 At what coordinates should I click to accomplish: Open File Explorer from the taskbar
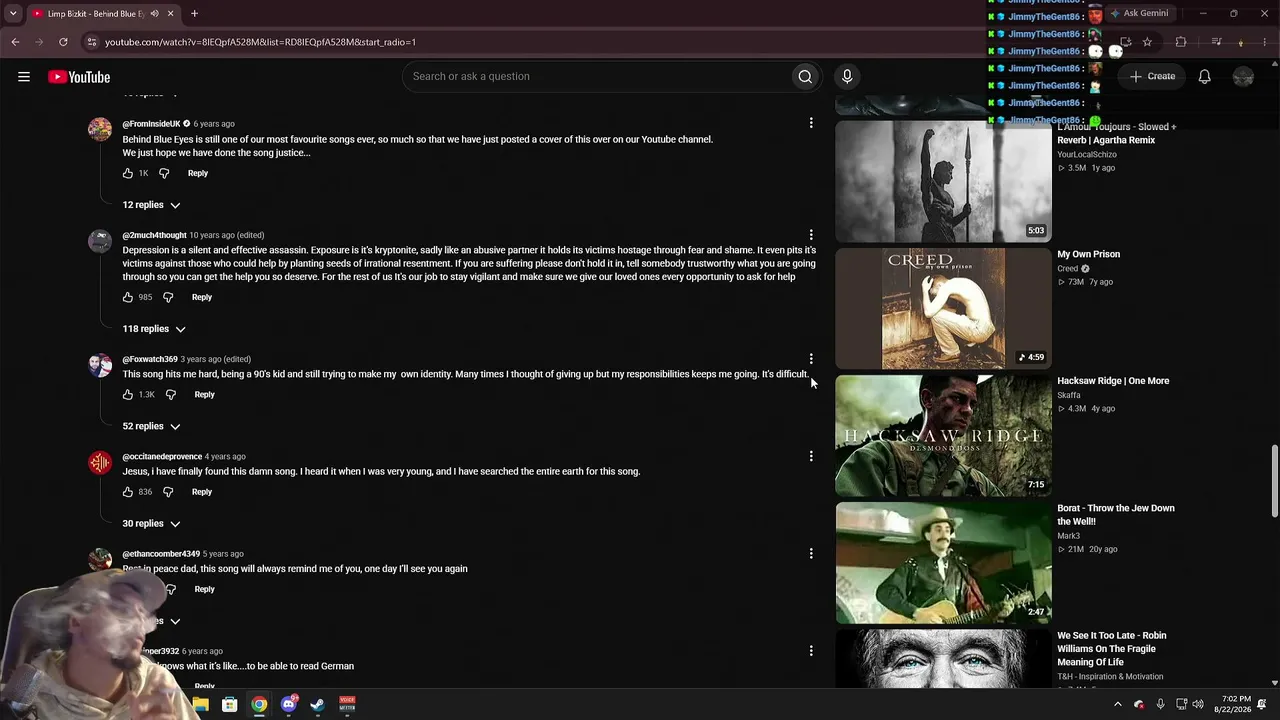(x=201, y=705)
